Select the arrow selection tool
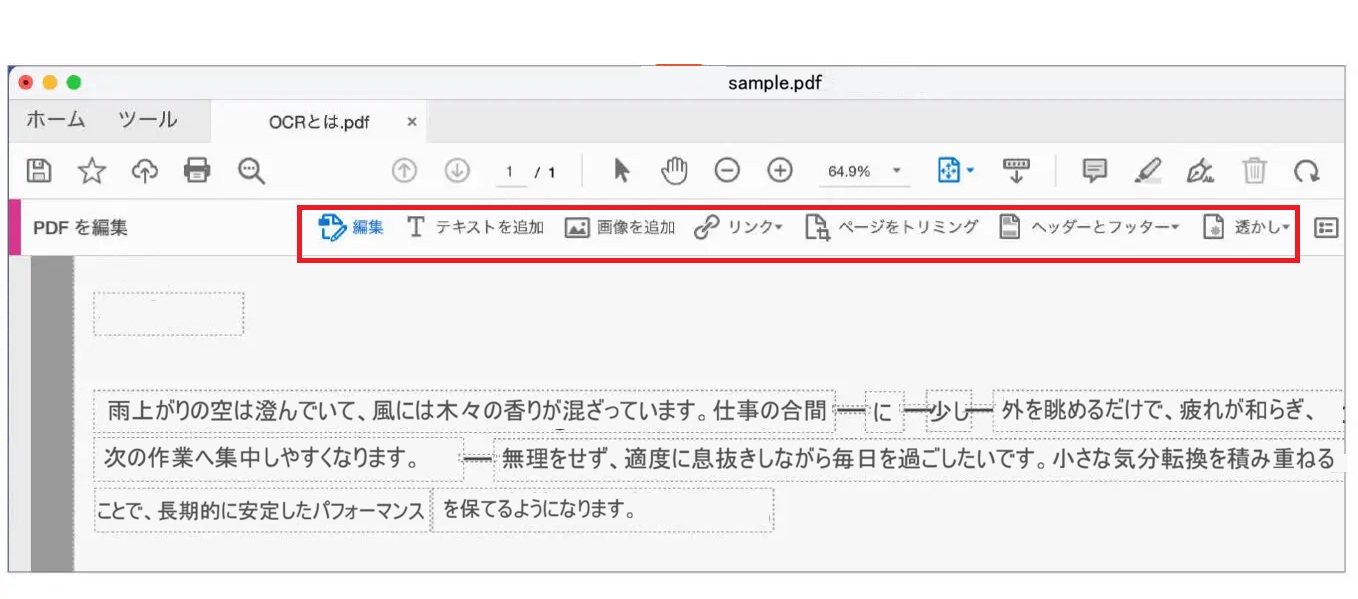This screenshot has height=599, width=1358. pos(621,171)
